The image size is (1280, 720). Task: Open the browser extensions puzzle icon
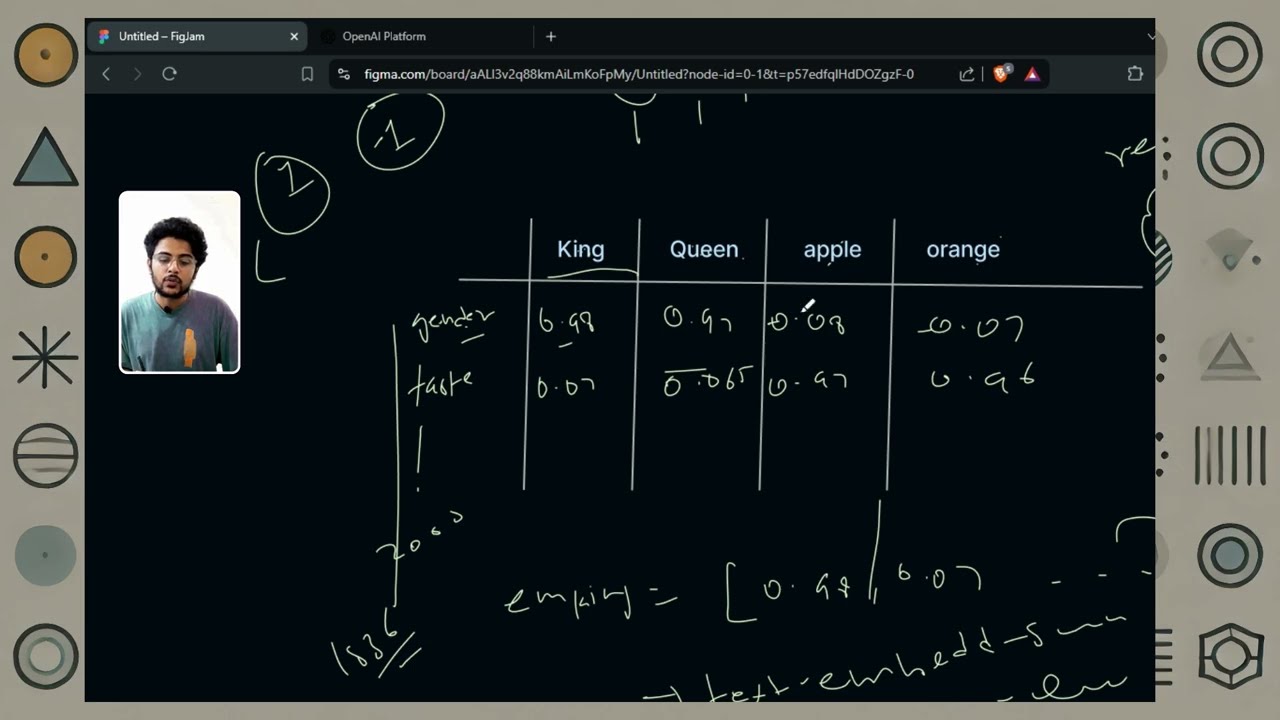pyautogui.click(x=1135, y=74)
